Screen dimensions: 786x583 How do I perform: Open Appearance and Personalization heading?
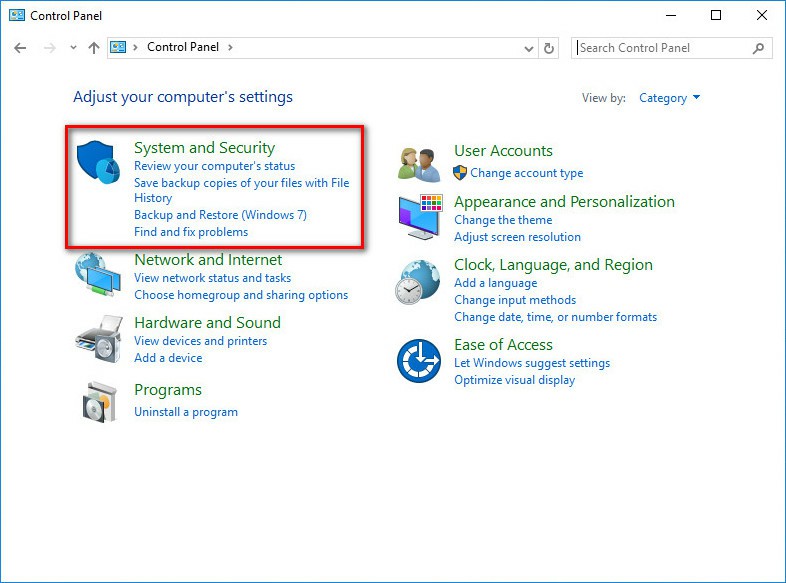[x=564, y=202]
